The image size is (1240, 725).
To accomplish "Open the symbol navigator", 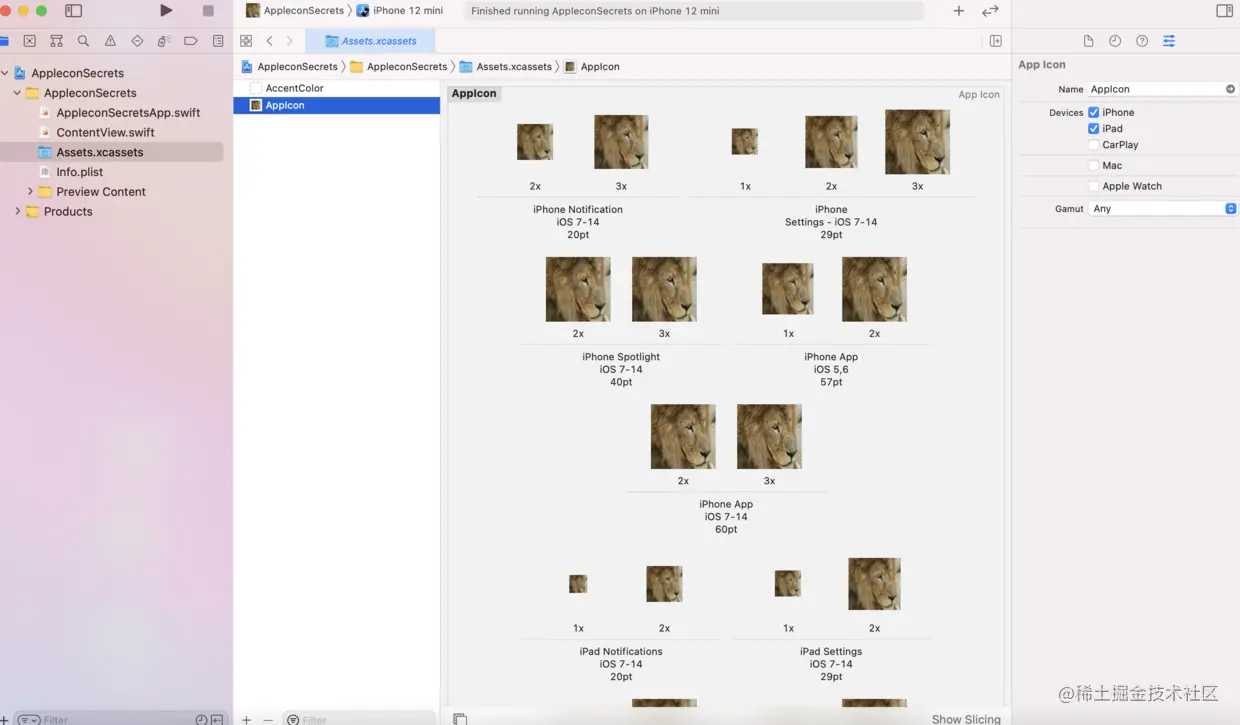I will (56, 41).
